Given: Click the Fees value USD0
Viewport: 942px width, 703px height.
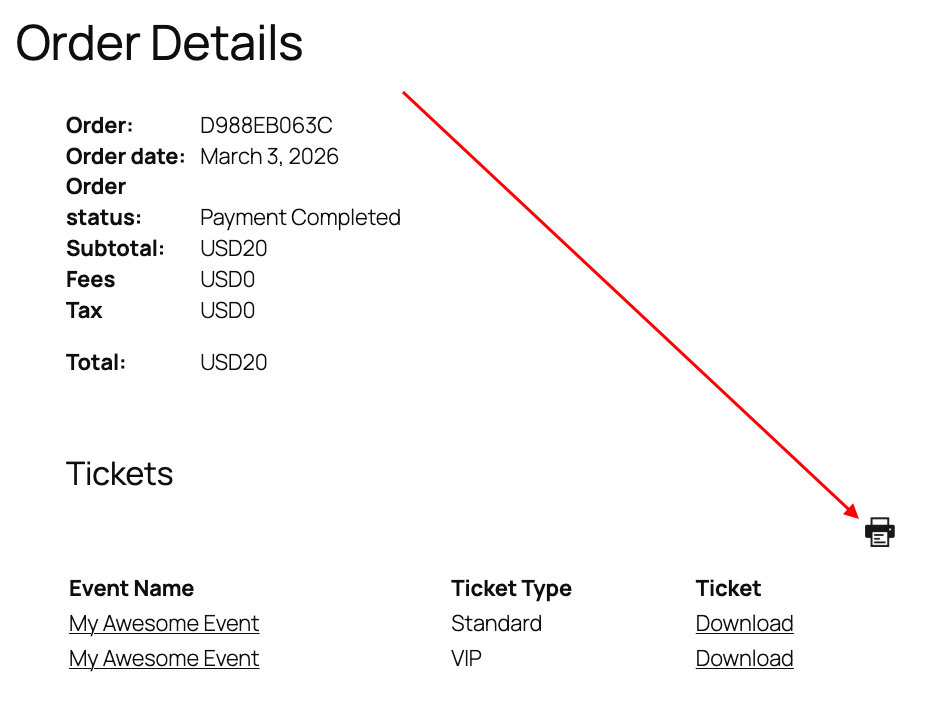Looking at the screenshot, I should point(227,280).
